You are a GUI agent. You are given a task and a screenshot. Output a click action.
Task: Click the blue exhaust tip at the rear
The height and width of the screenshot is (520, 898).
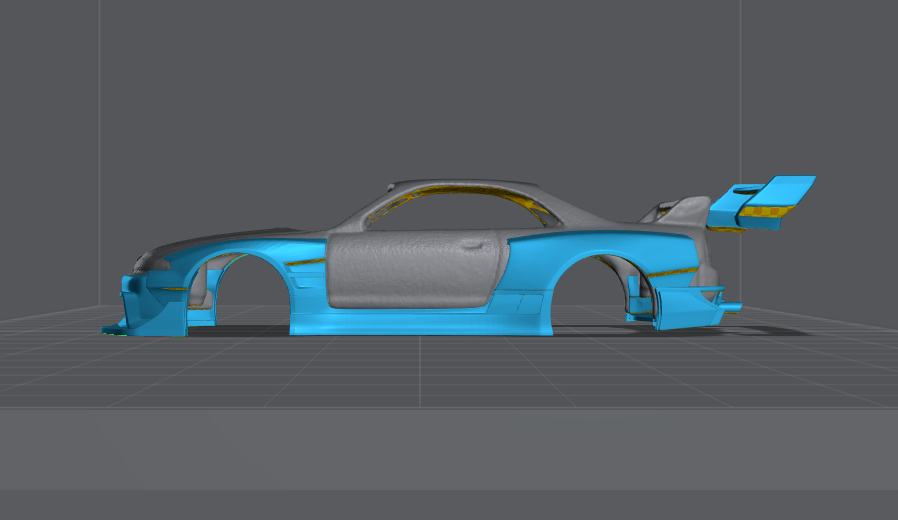pyautogui.click(x=733, y=303)
